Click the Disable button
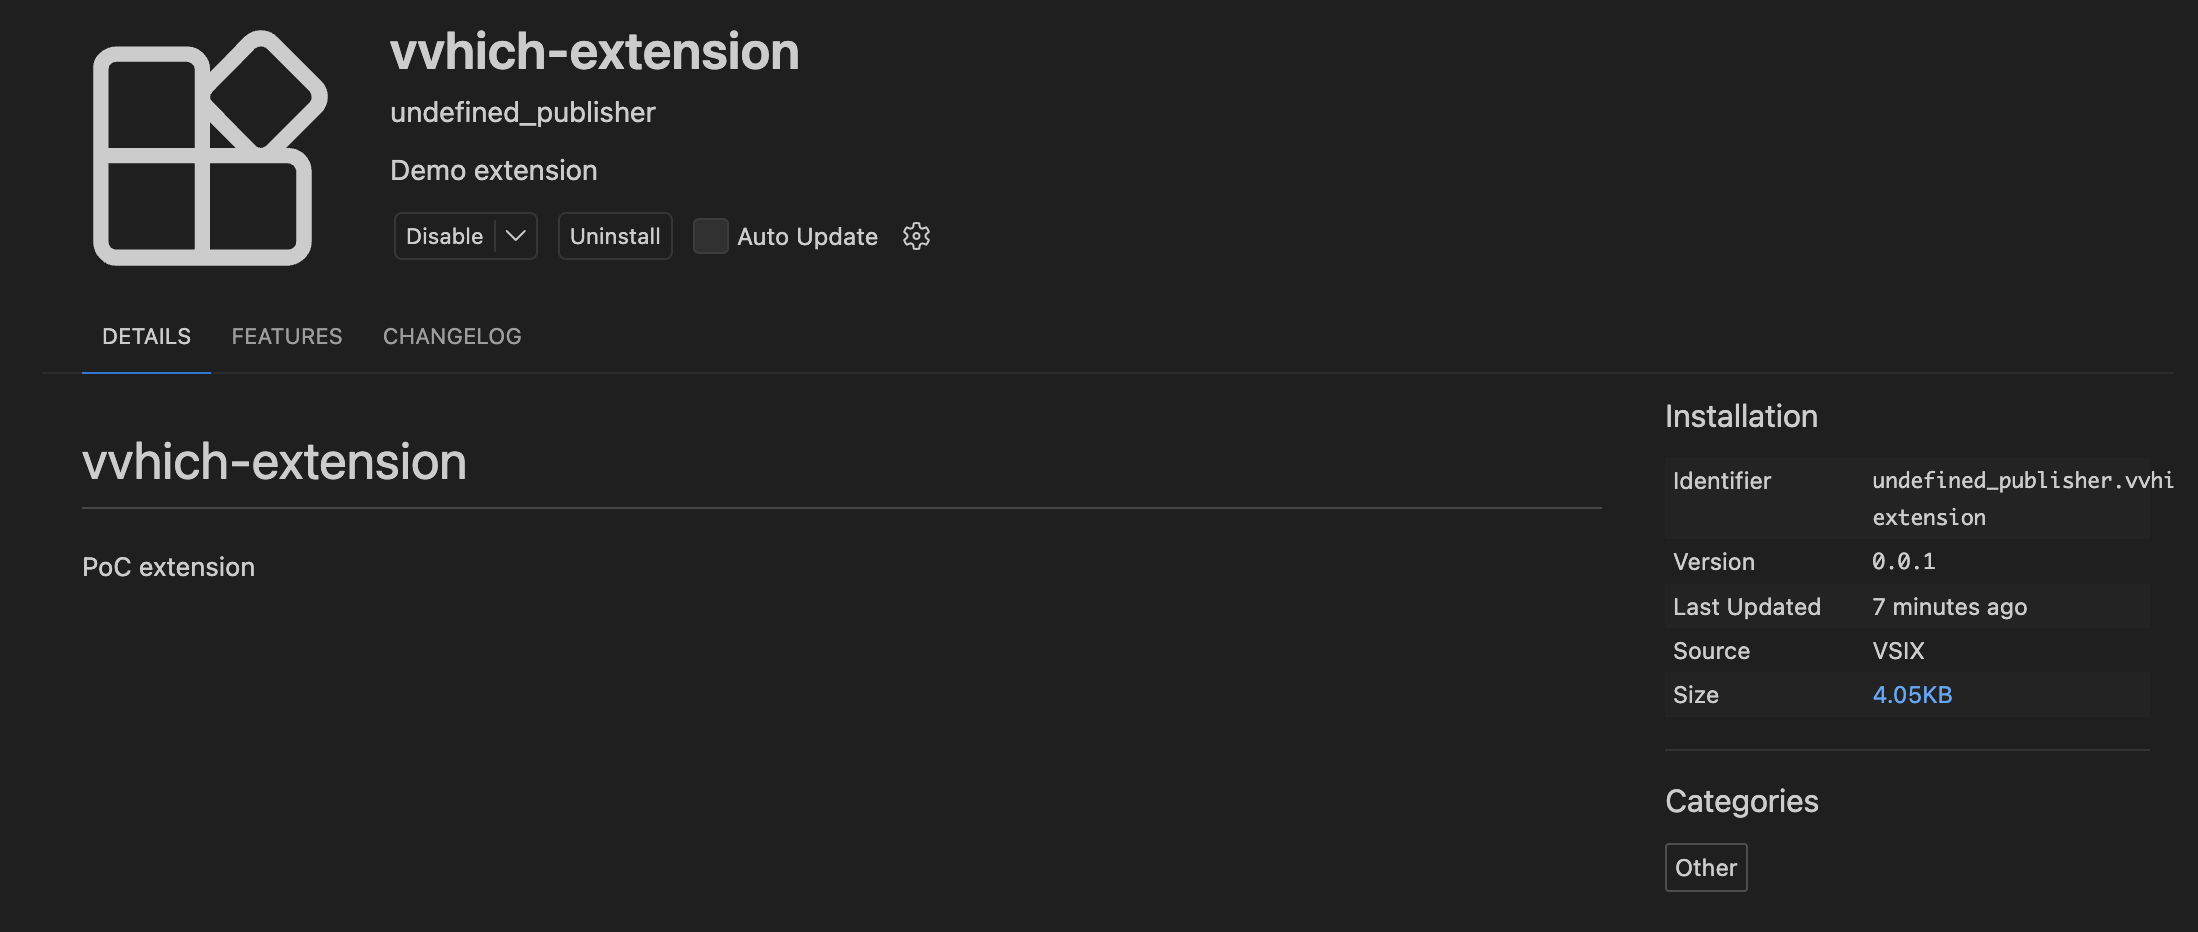 pos(445,236)
